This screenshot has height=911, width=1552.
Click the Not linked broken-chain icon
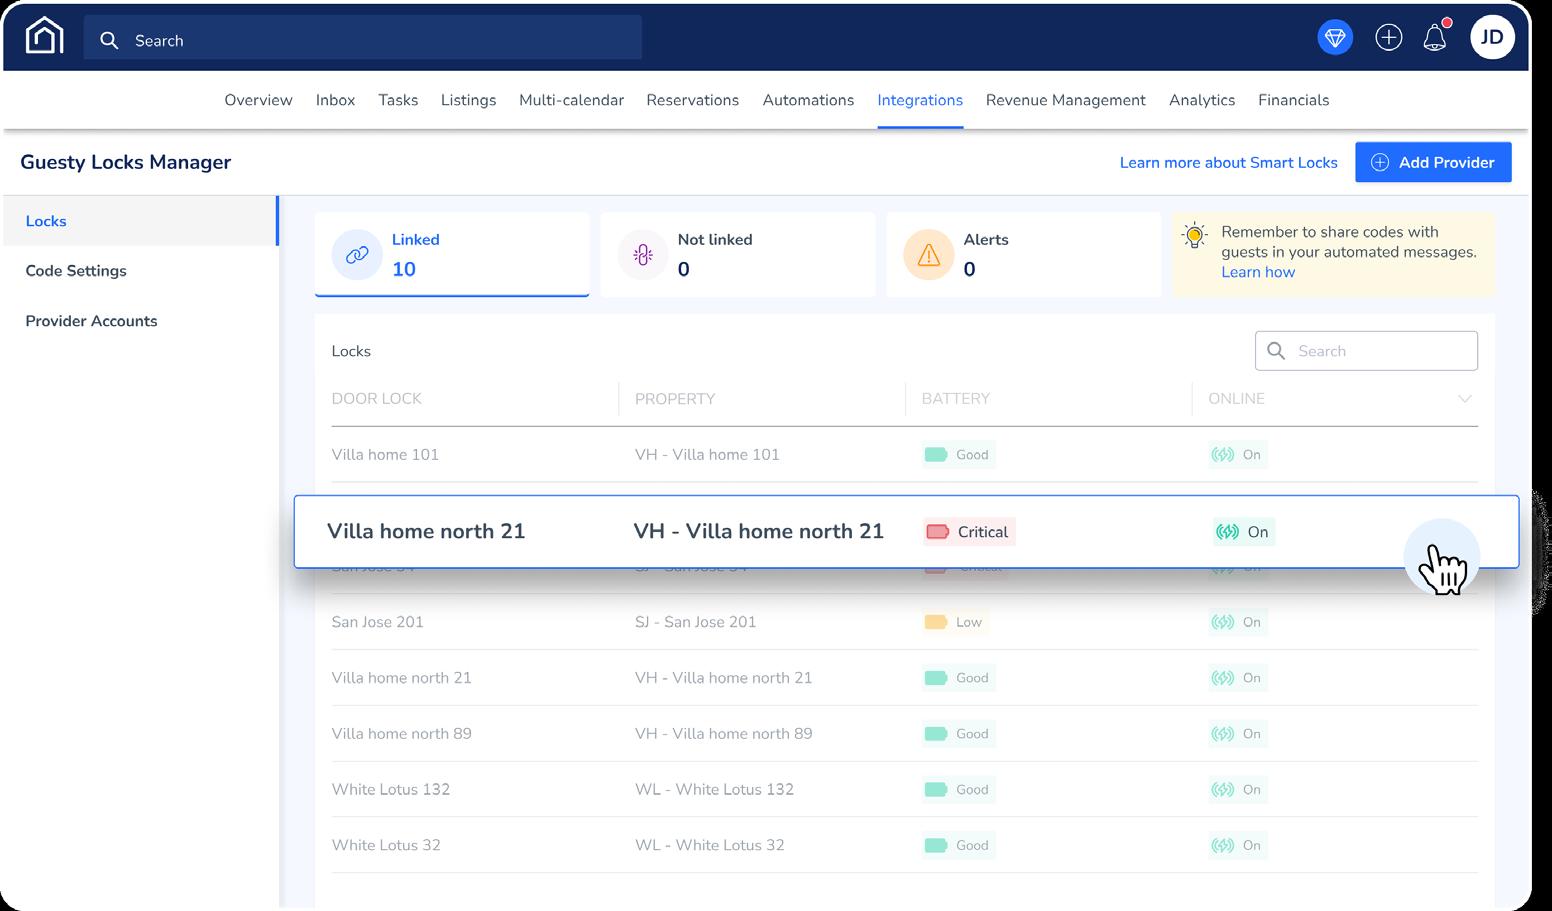(643, 255)
